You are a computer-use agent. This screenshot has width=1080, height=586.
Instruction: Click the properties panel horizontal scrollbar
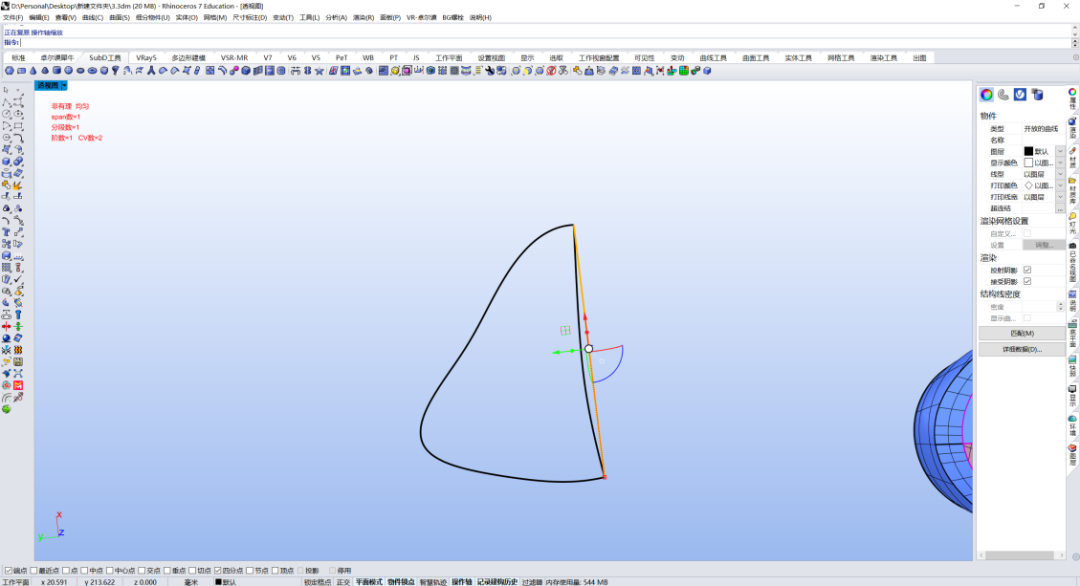point(1021,555)
